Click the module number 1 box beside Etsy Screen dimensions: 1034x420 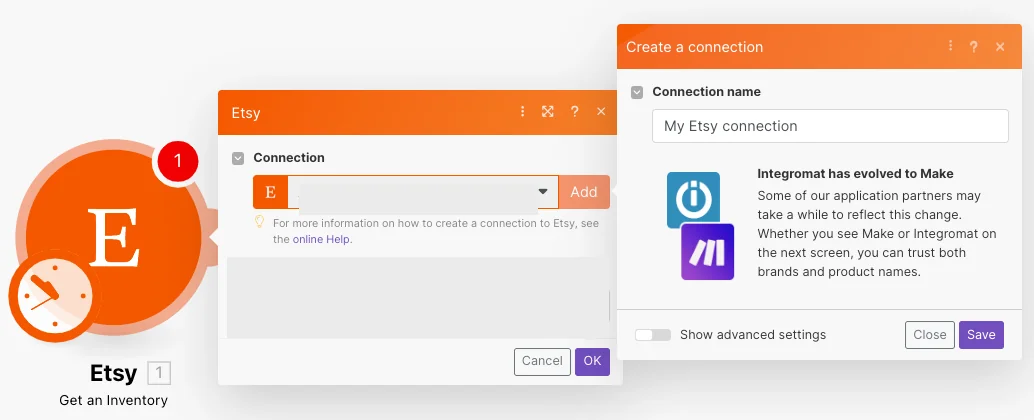(x=159, y=374)
